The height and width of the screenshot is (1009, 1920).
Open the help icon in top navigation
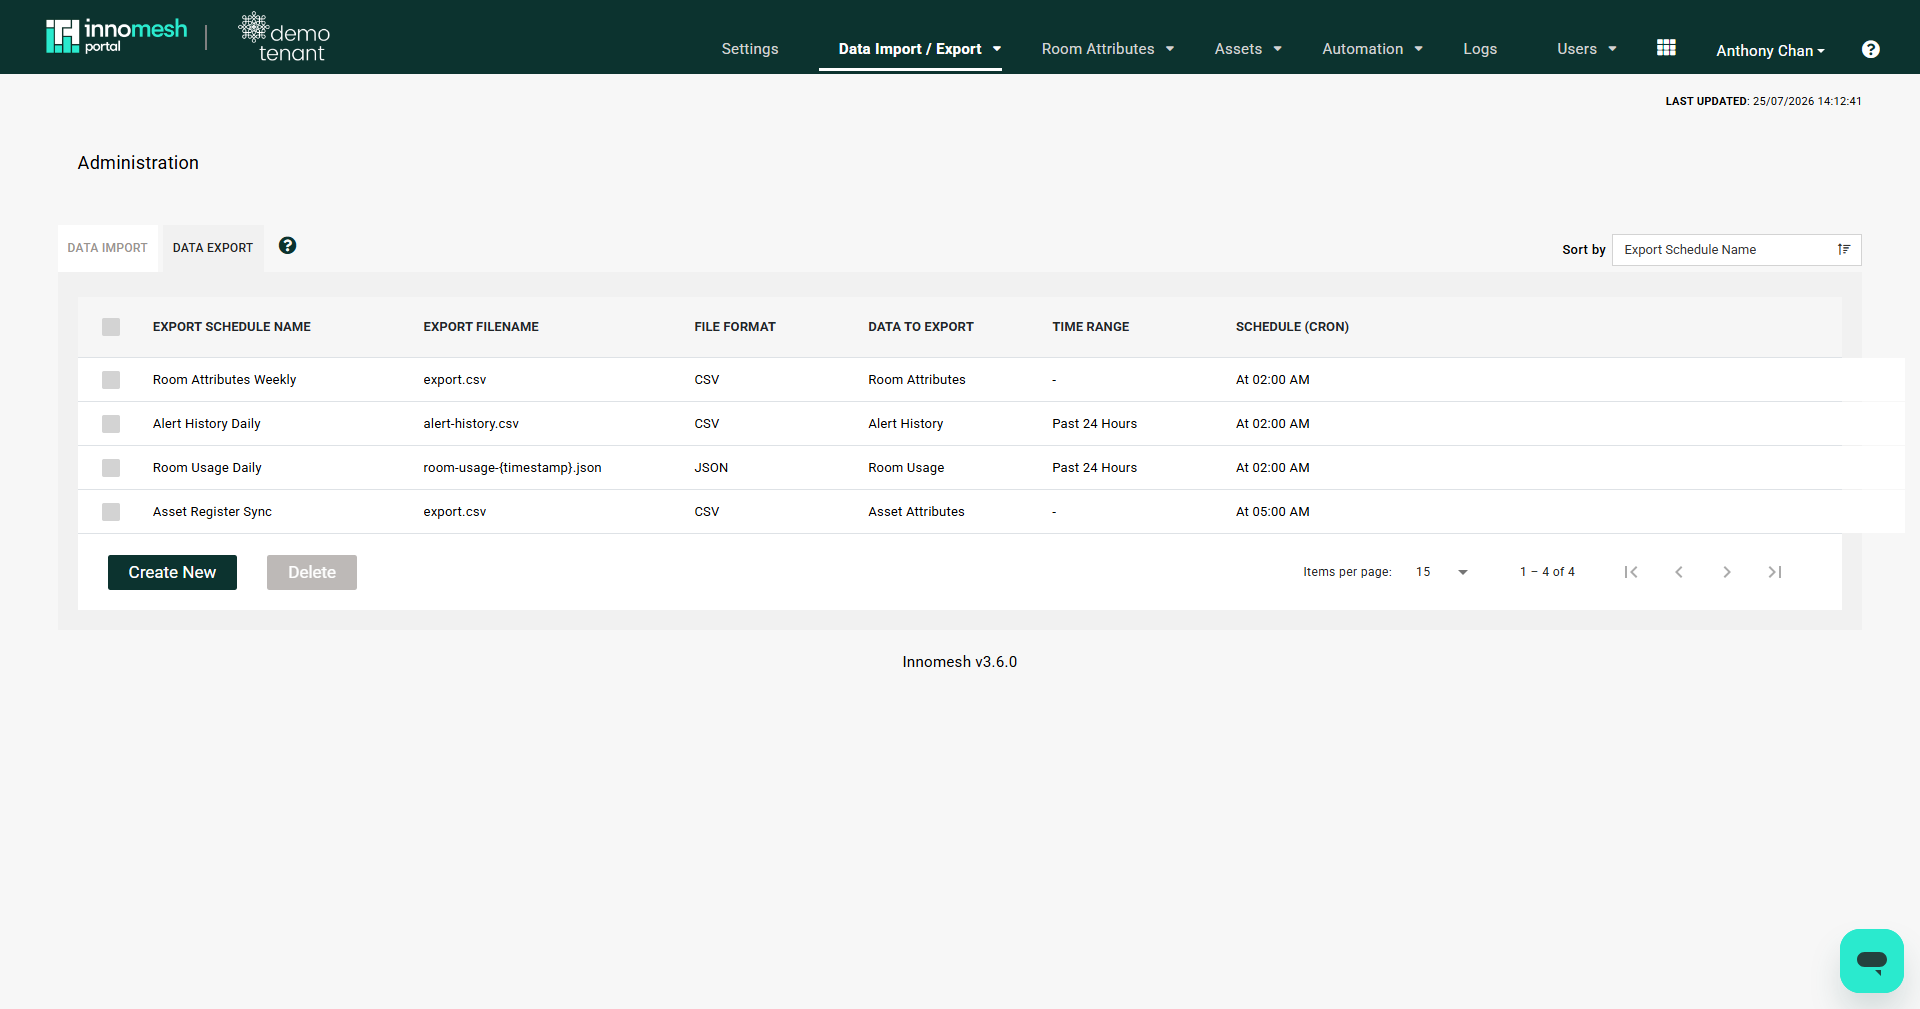point(1871,49)
